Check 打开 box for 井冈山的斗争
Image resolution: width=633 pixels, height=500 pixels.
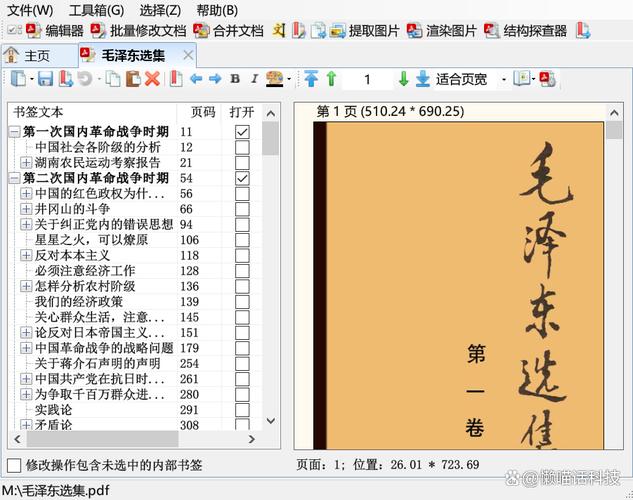(242, 209)
